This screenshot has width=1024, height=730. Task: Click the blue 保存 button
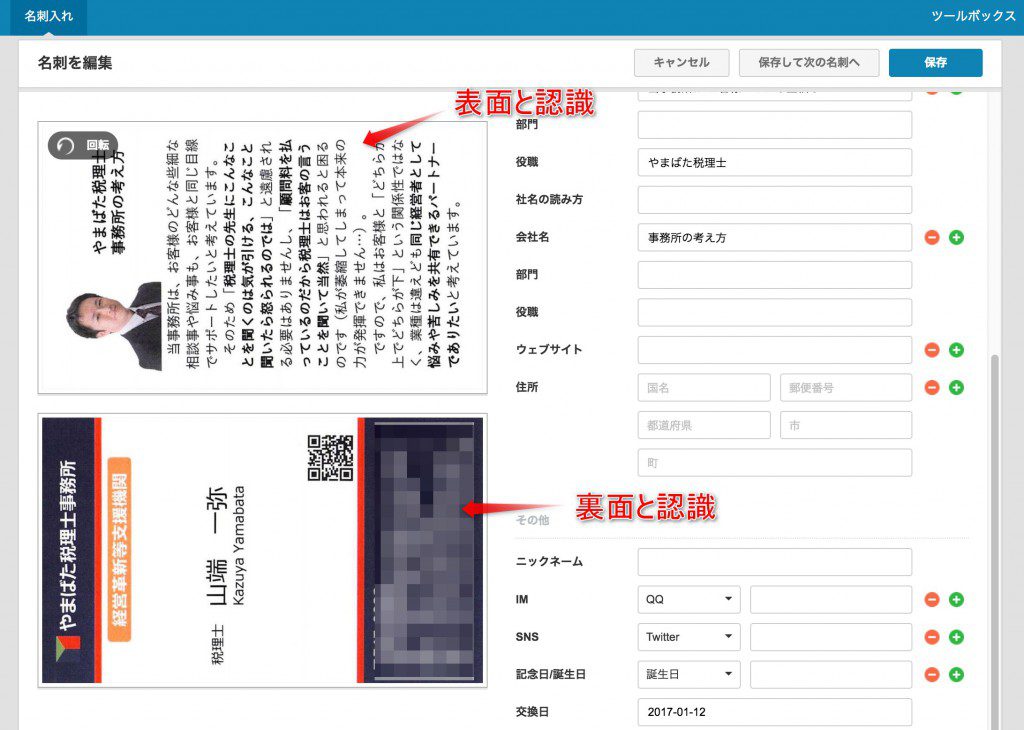[935, 63]
